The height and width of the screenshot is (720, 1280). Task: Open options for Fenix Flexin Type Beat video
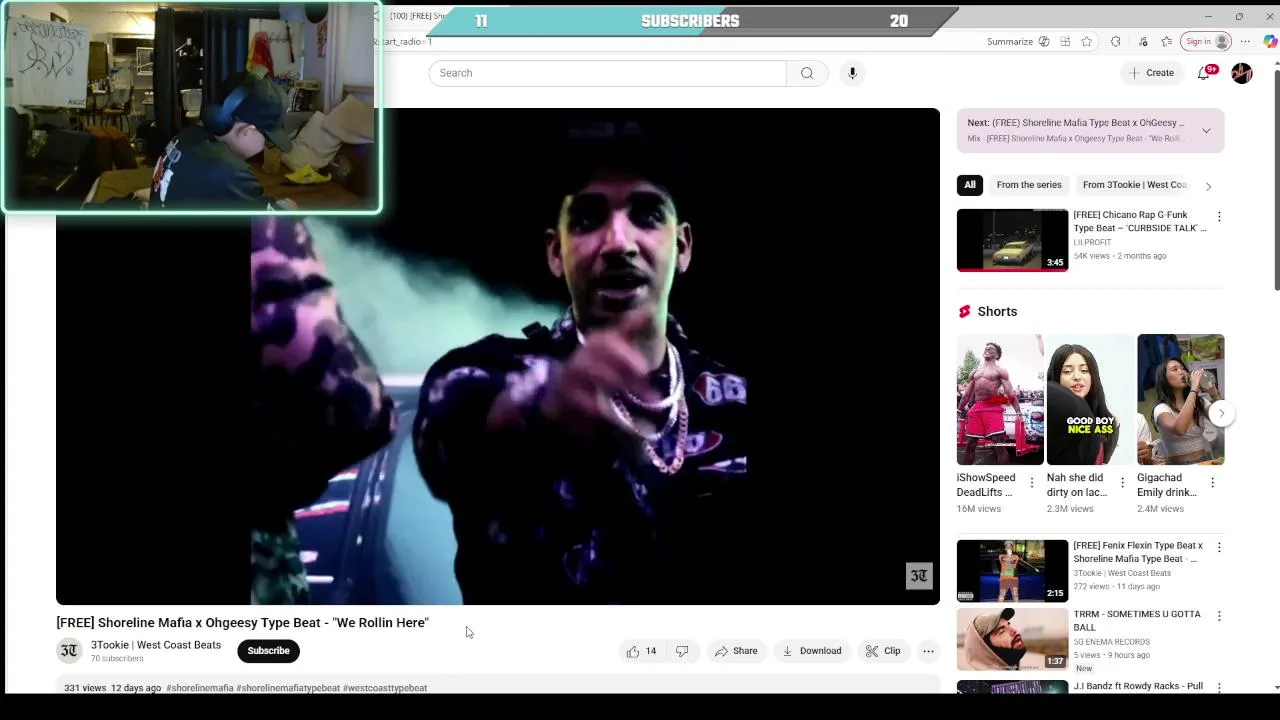click(1218, 548)
